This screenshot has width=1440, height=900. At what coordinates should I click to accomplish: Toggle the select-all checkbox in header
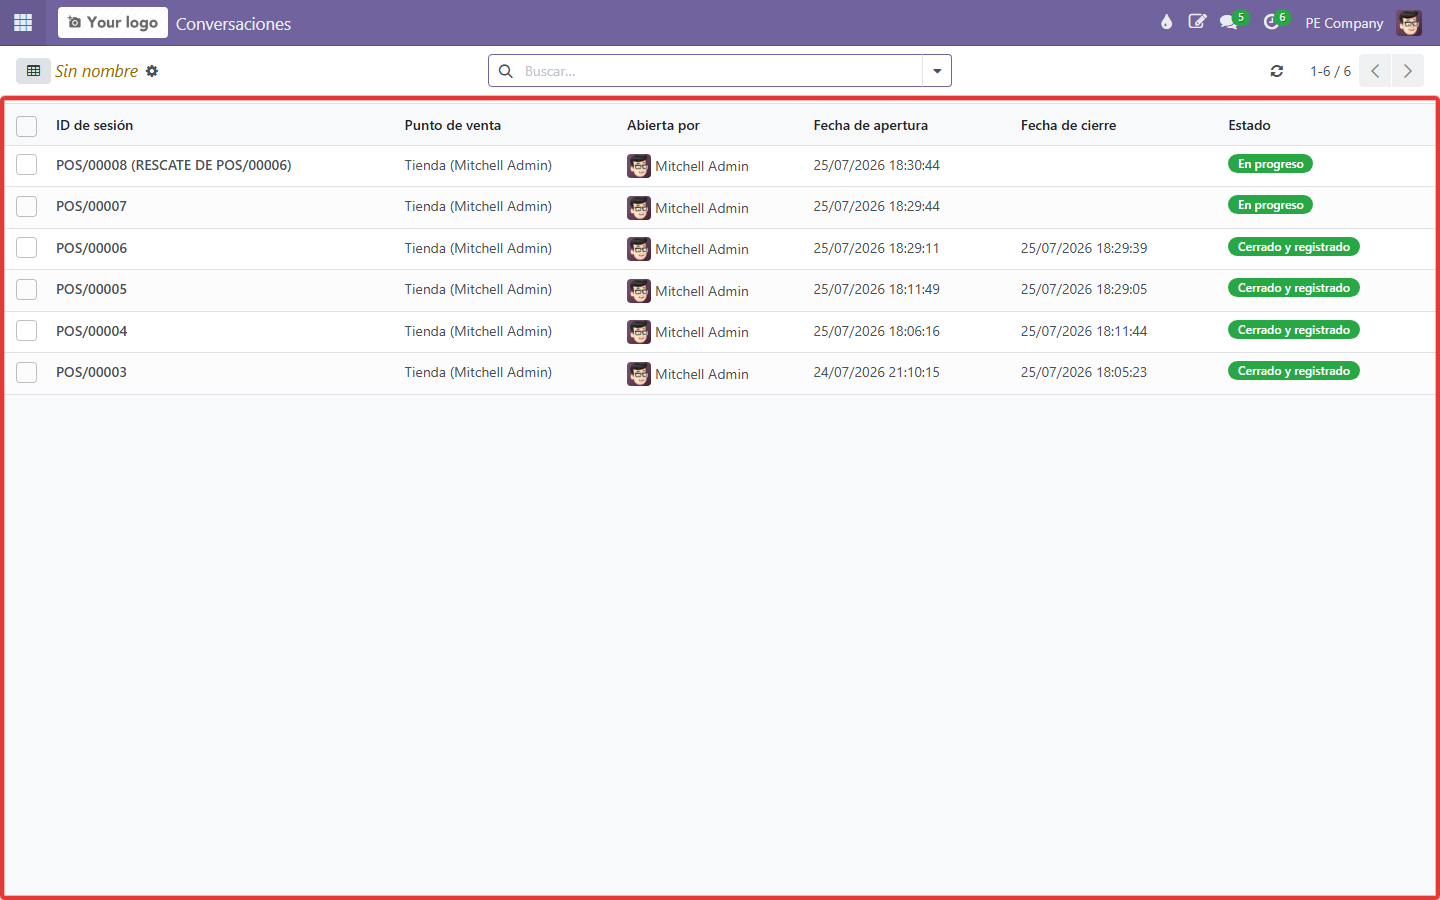point(27,126)
